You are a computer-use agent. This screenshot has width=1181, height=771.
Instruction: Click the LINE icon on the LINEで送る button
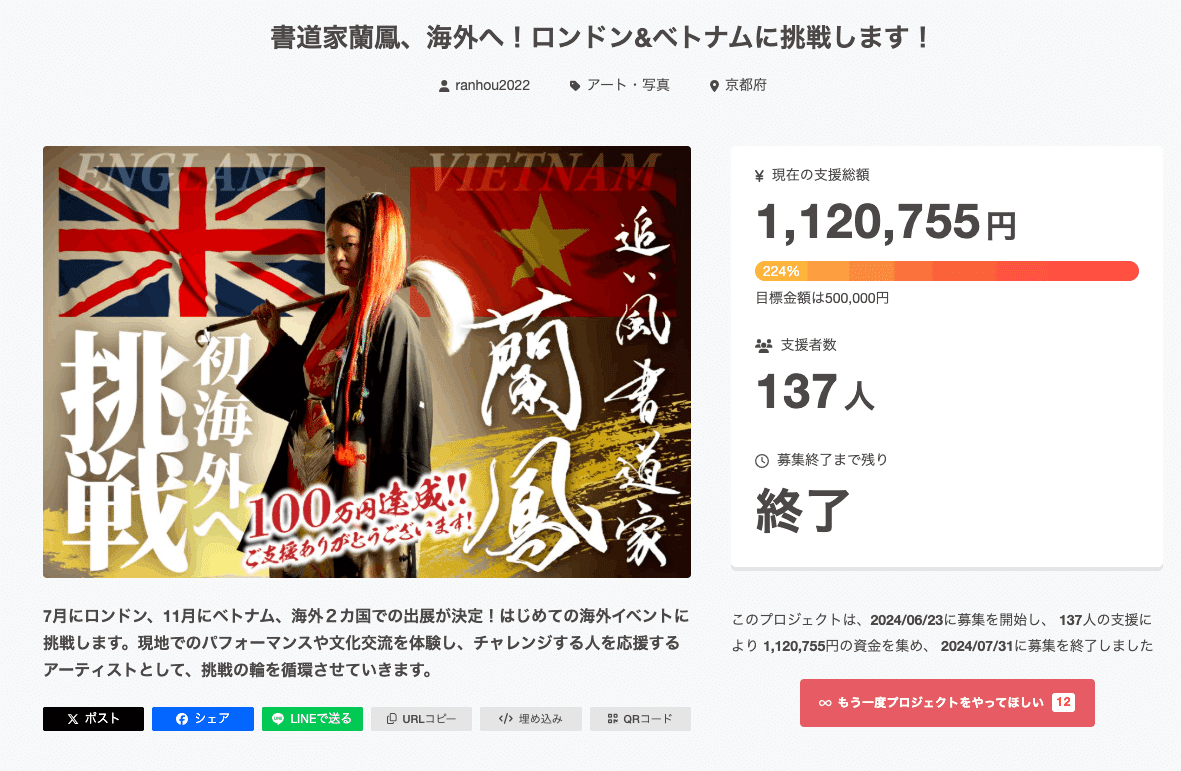tap(278, 719)
